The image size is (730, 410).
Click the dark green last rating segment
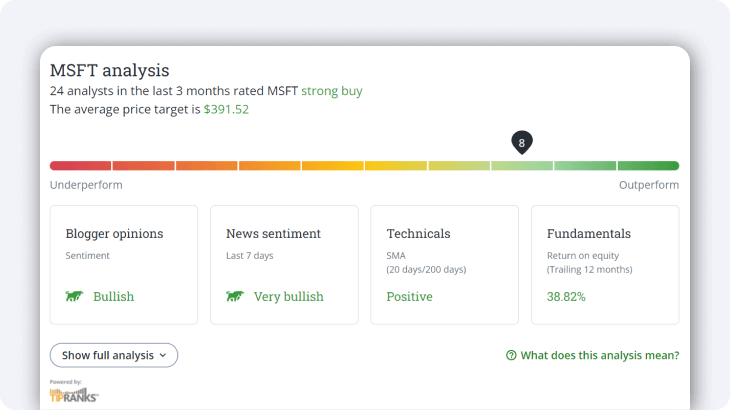[x=648, y=166]
